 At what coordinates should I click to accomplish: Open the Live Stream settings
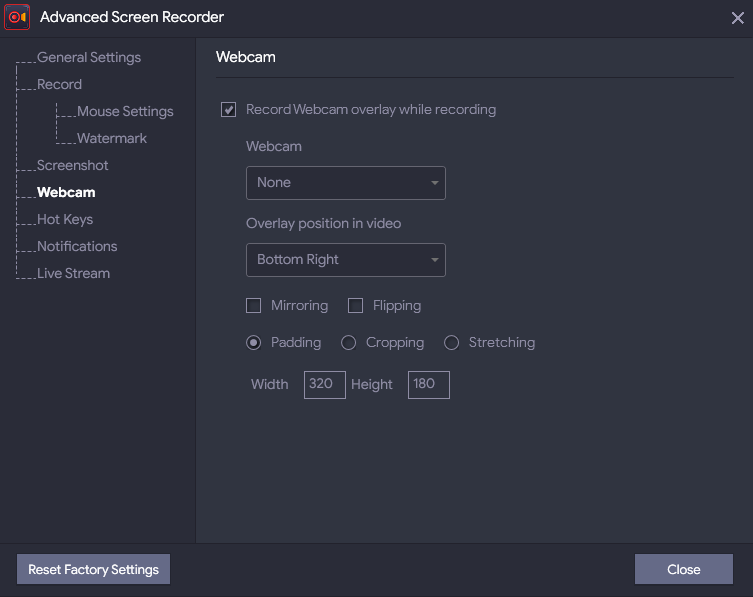73,274
